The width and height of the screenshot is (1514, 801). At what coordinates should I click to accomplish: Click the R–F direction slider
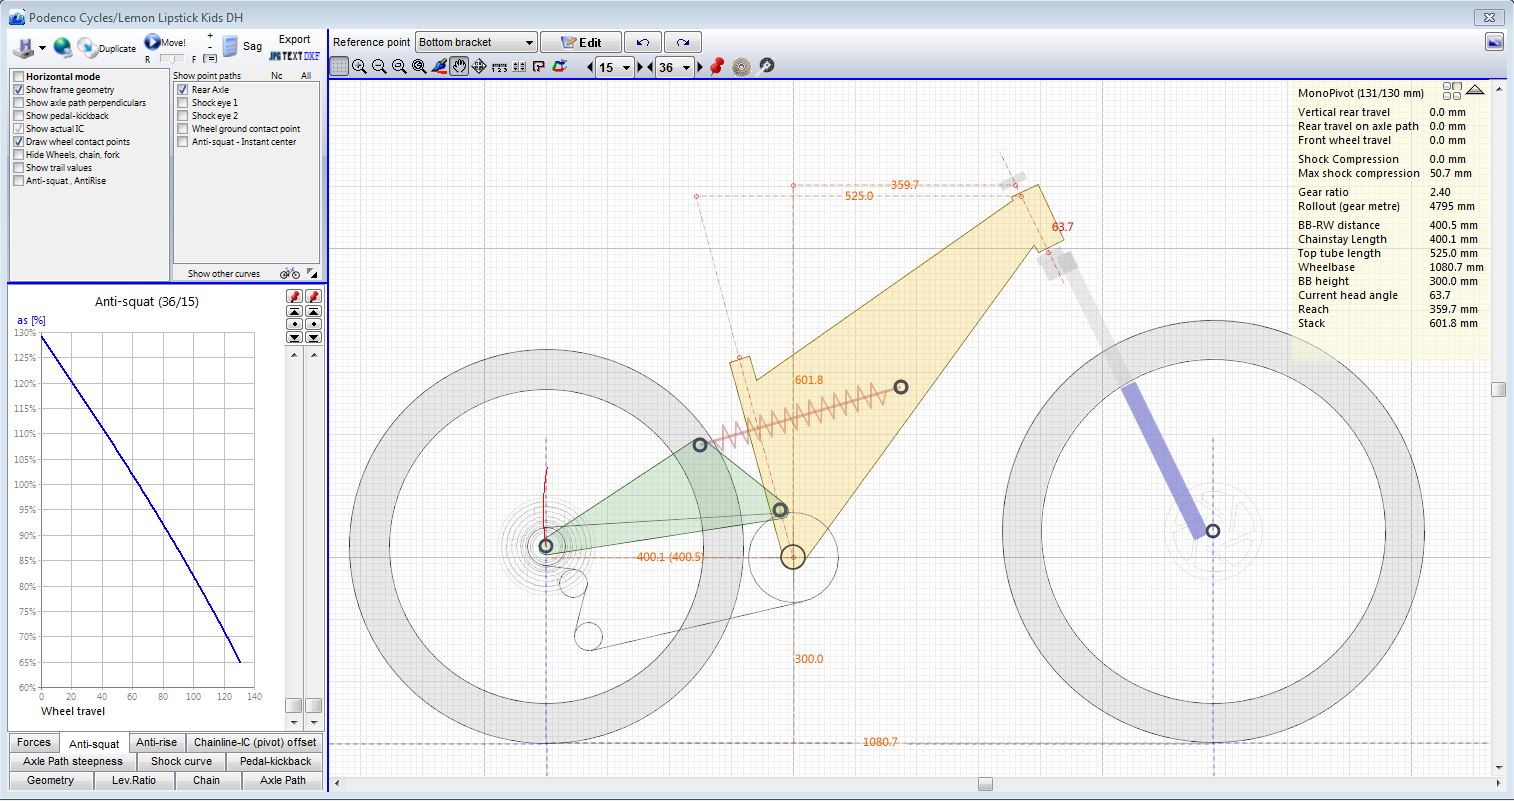[171, 59]
